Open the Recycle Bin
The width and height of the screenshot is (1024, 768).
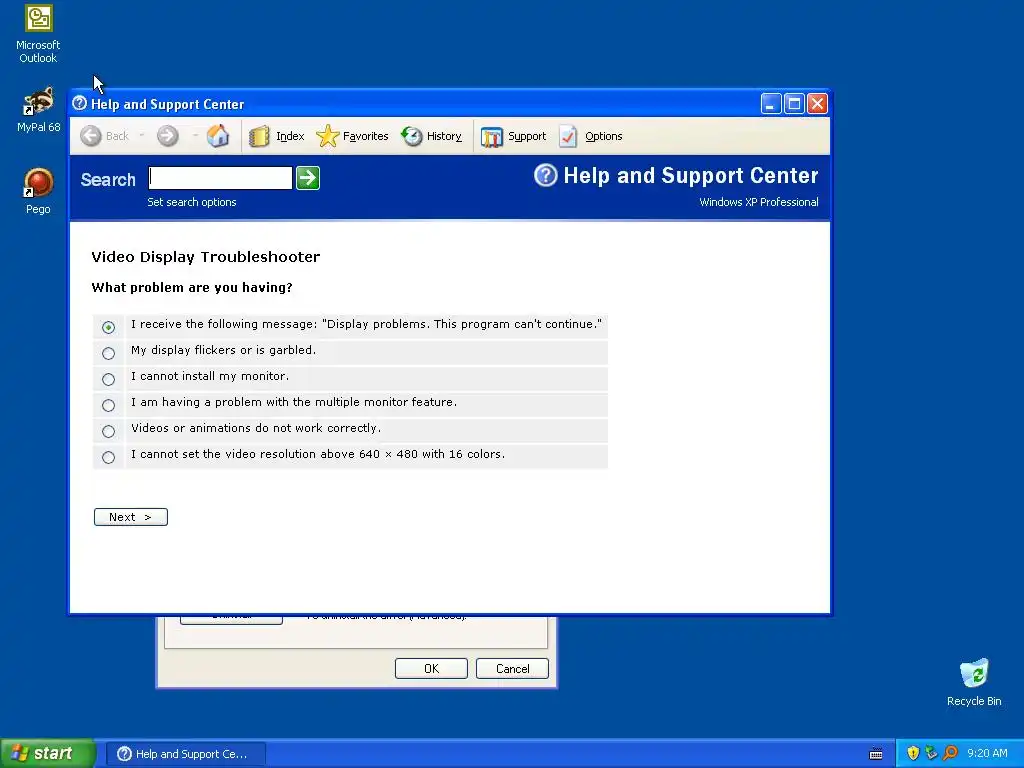(974, 682)
